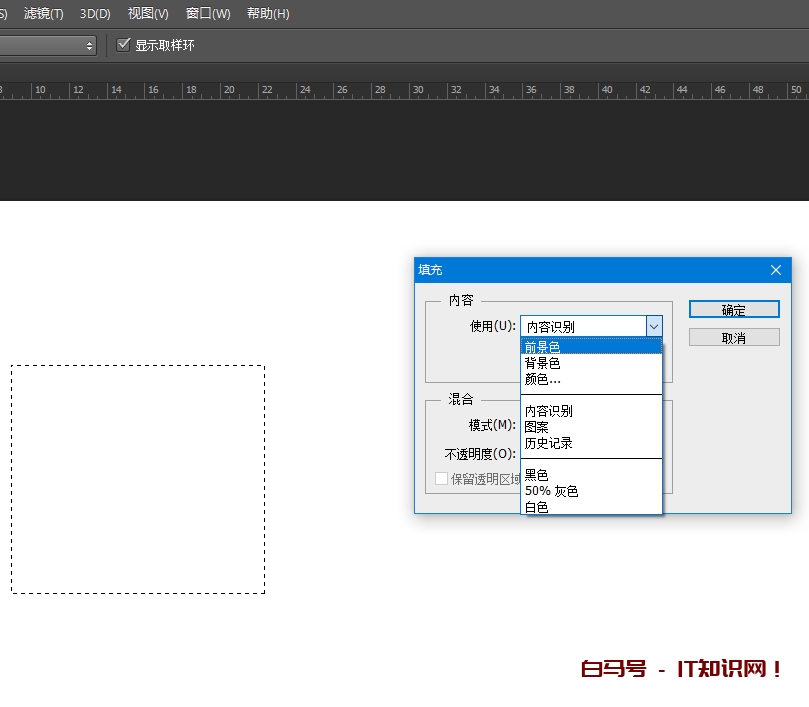Open the 3D(D) menu
Viewport: 809px width, 707px height.
pos(95,14)
